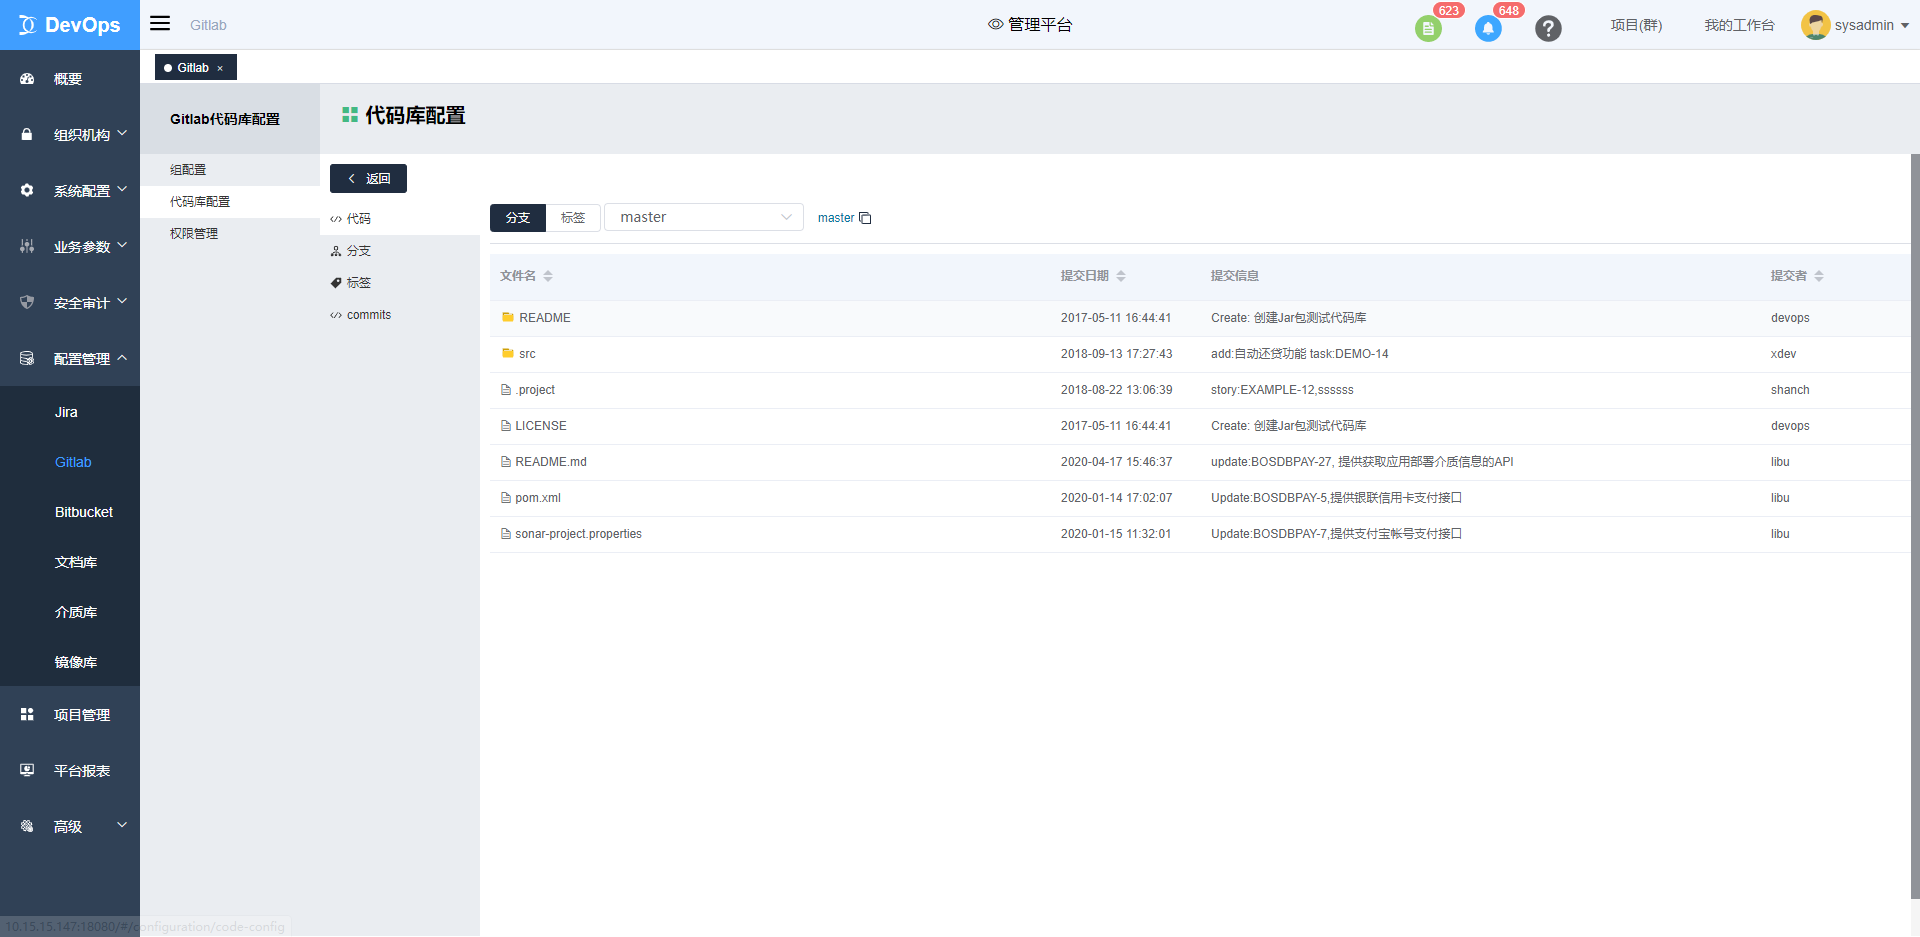Click the 高级 icon in sidebar
This screenshot has width=1920, height=937.
27,826
